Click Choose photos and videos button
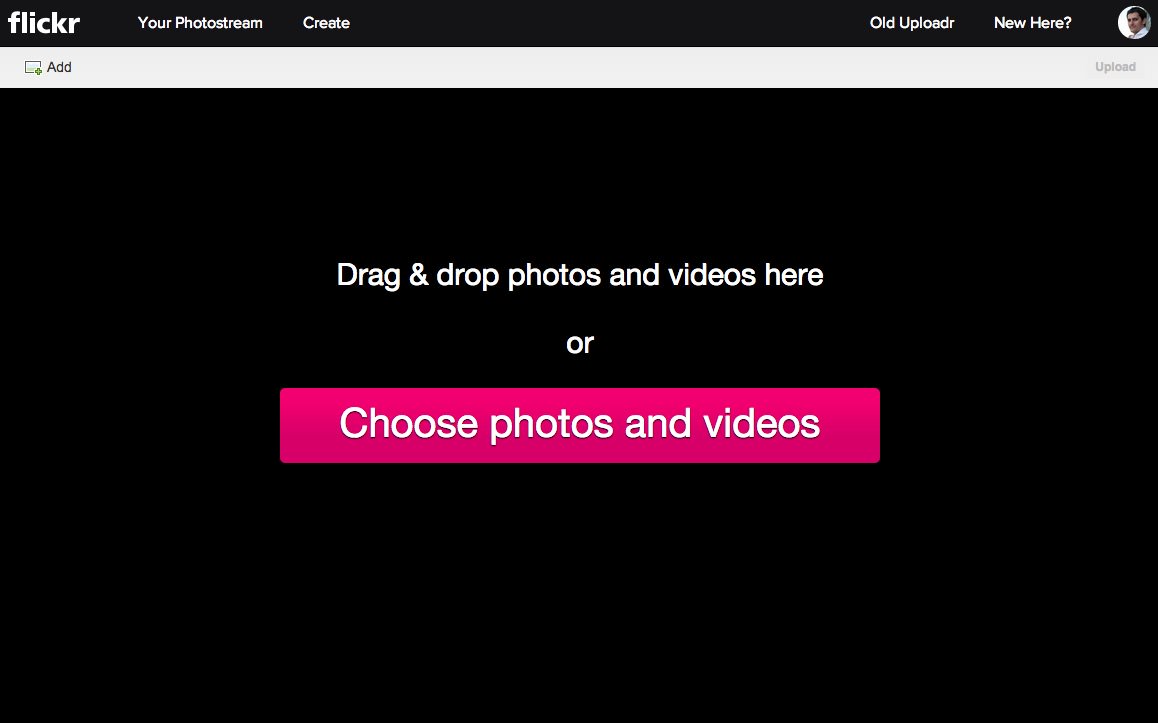This screenshot has width=1158, height=723. (x=580, y=425)
